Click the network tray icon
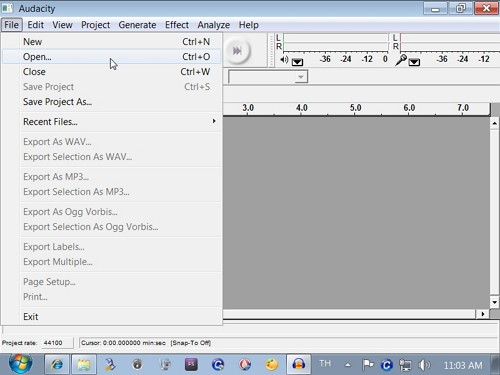The width and height of the screenshot is (500, 375). (x=405, y=365)
